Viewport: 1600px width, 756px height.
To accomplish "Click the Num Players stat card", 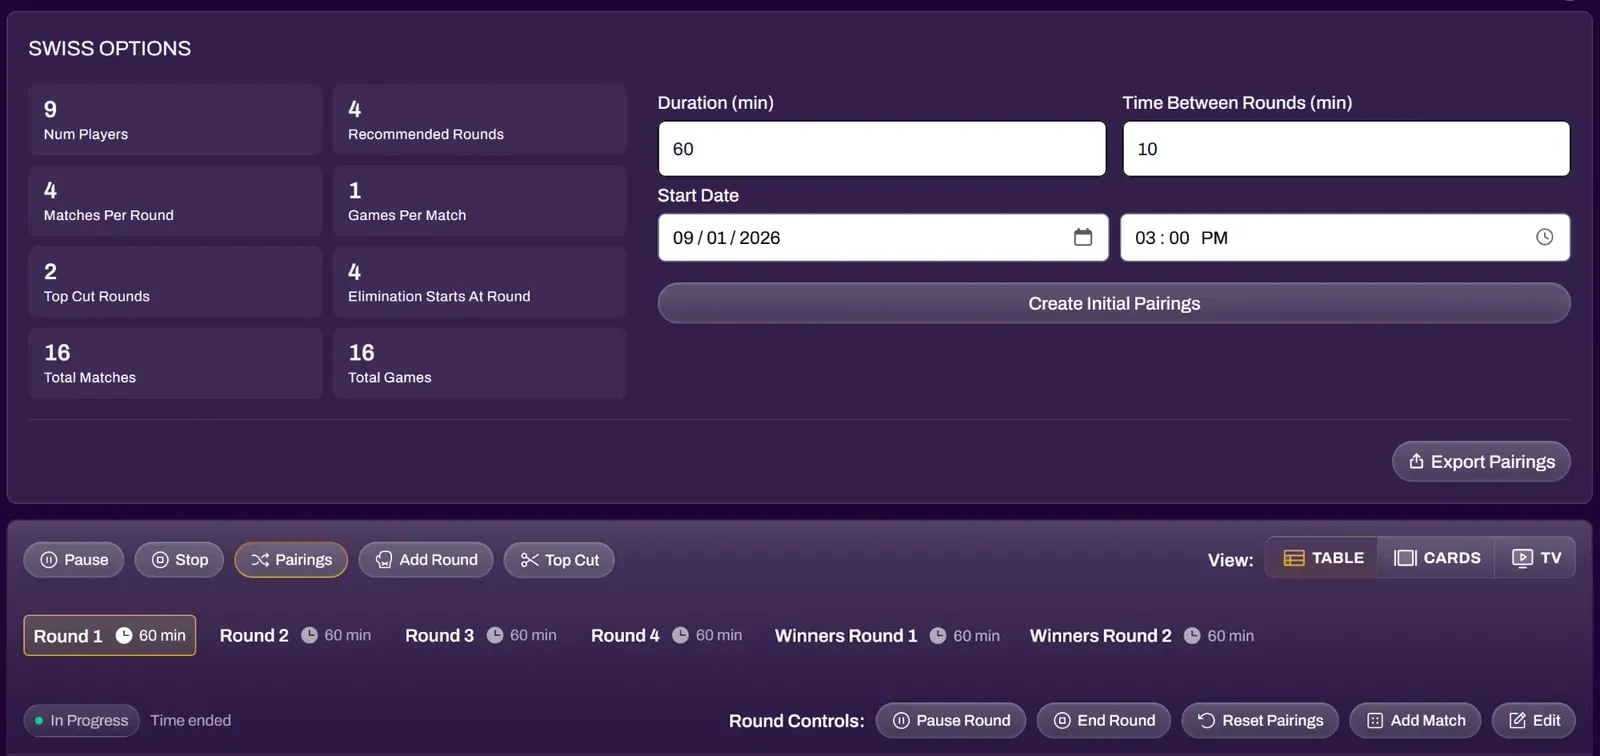I will (x=175, y=120).
